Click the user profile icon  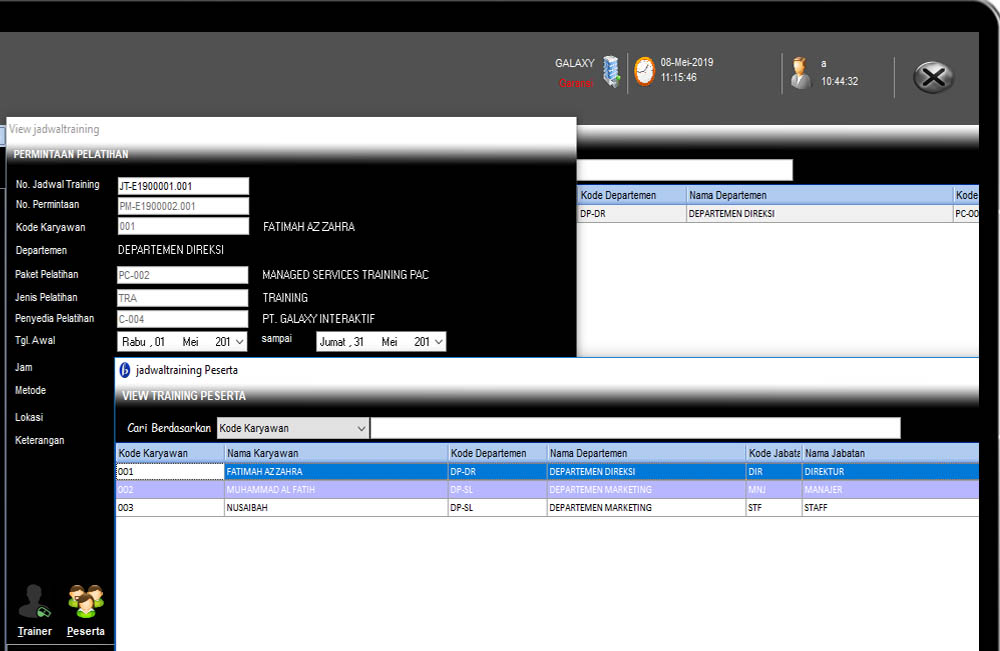coord(800,72)
